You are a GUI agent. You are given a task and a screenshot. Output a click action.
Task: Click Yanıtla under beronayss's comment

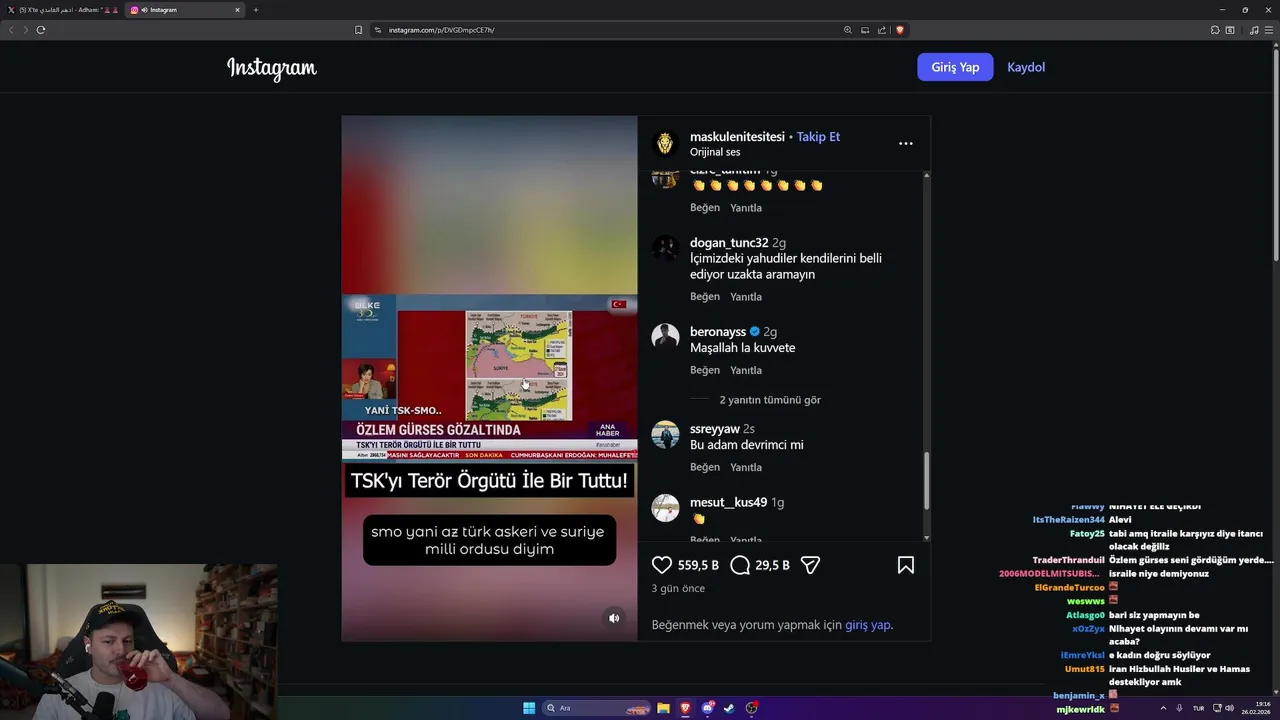pos(746,370)
